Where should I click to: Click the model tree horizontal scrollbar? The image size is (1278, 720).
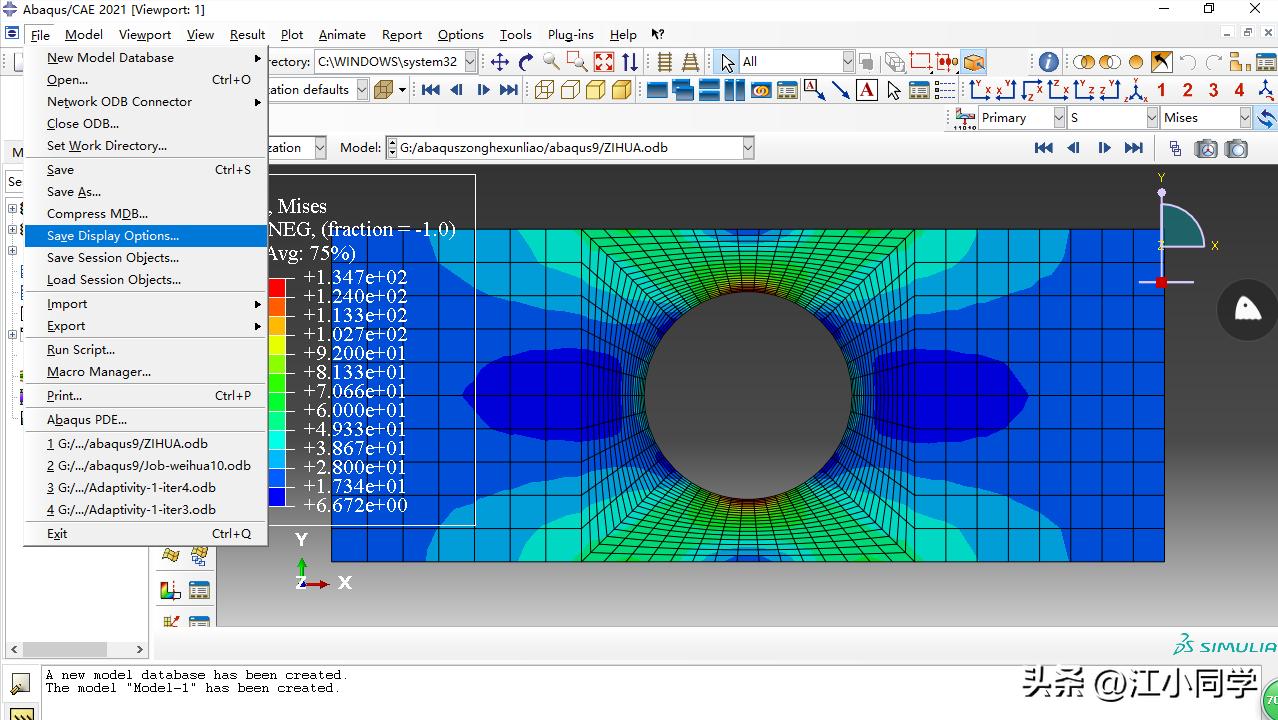pyautogui.click(x=74, y=649)
